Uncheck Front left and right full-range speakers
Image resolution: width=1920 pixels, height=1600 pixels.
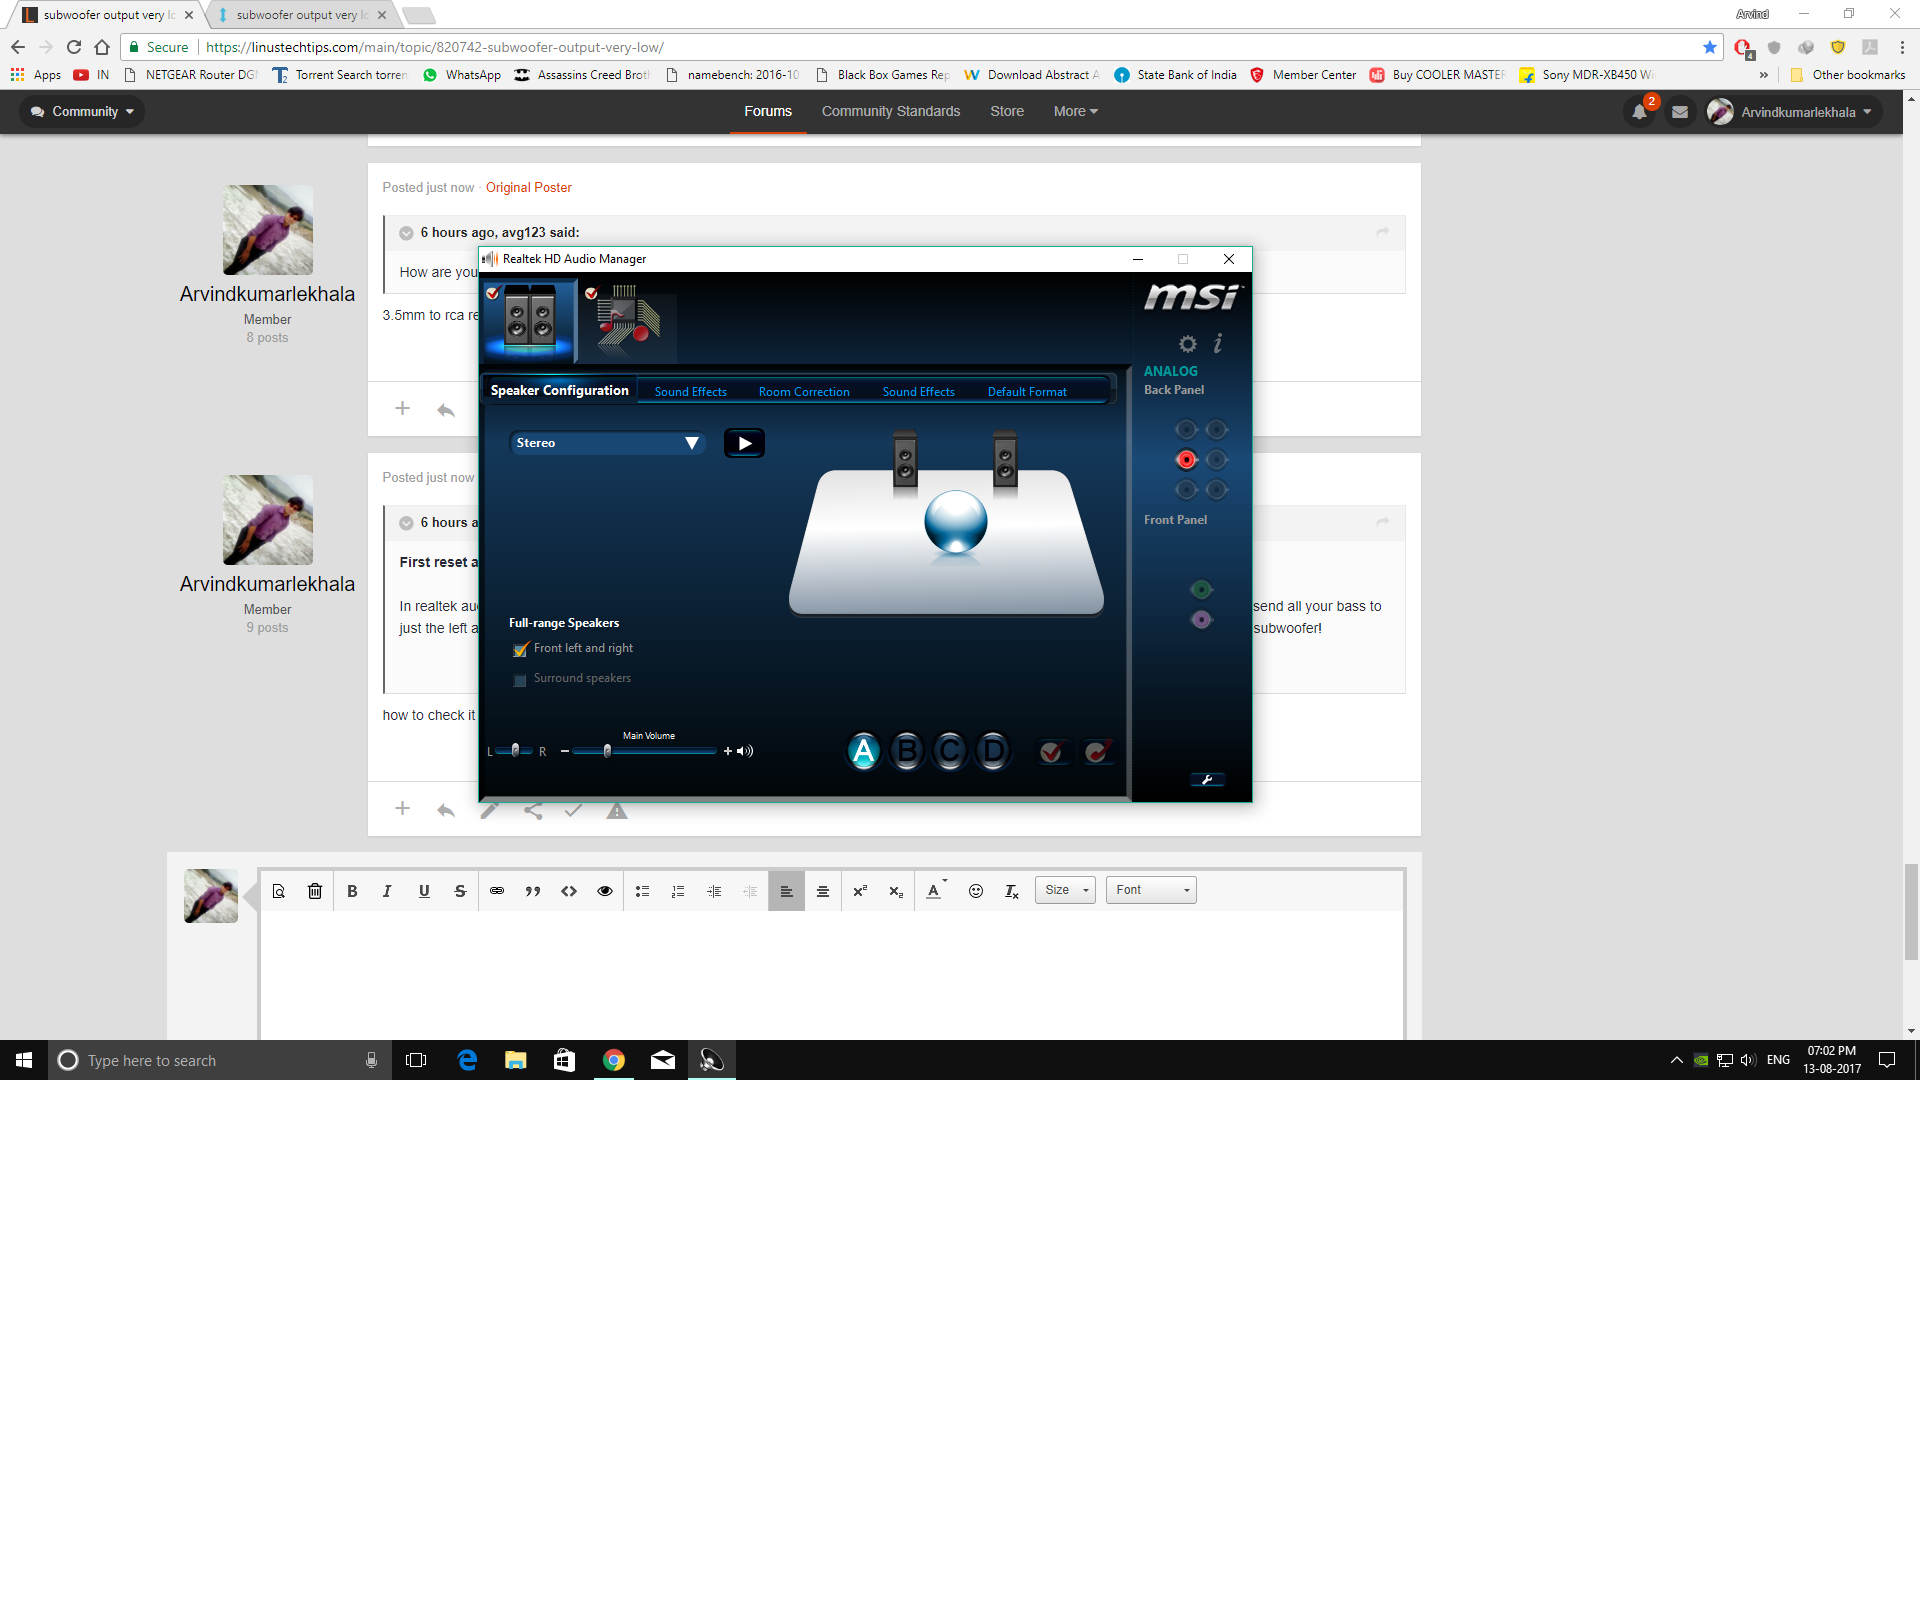pos(519,649)
